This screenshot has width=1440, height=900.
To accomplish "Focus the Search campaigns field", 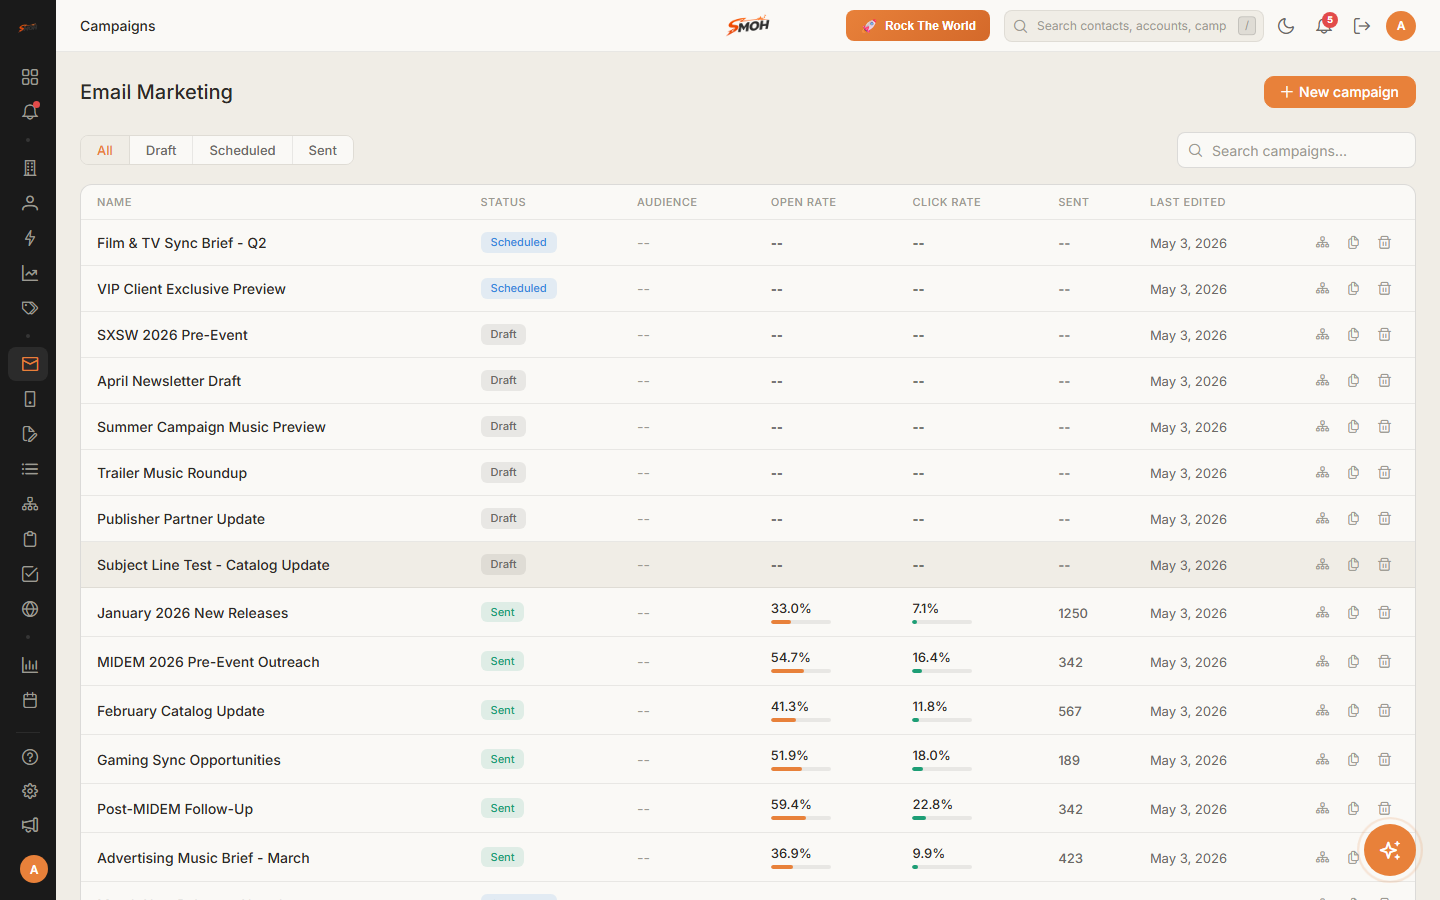I will click(x=1296, y=151).
